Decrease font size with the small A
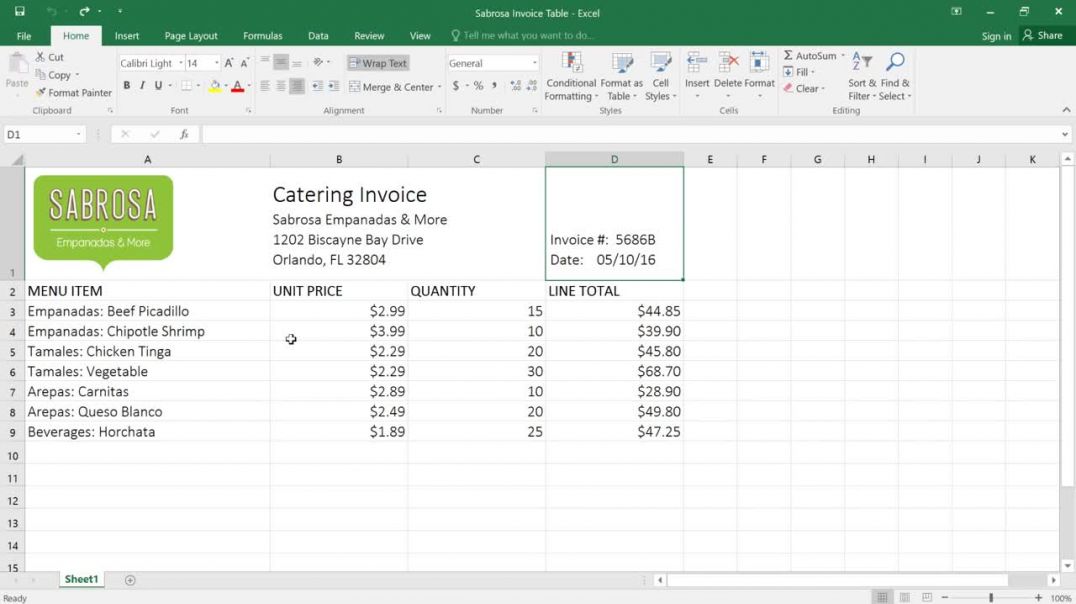This screenshot has width=1076, height=604. (x=244, y=62)
